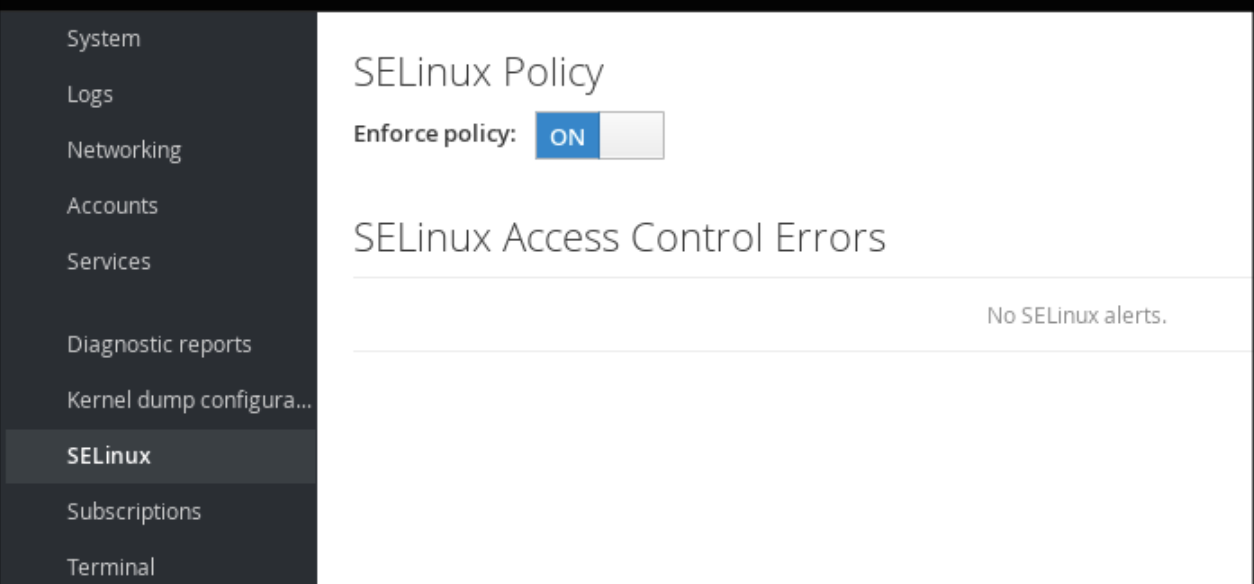Click the gray handle of Enforce switch
Viewport: 1254px width, 584px height.
click(632, 136)
